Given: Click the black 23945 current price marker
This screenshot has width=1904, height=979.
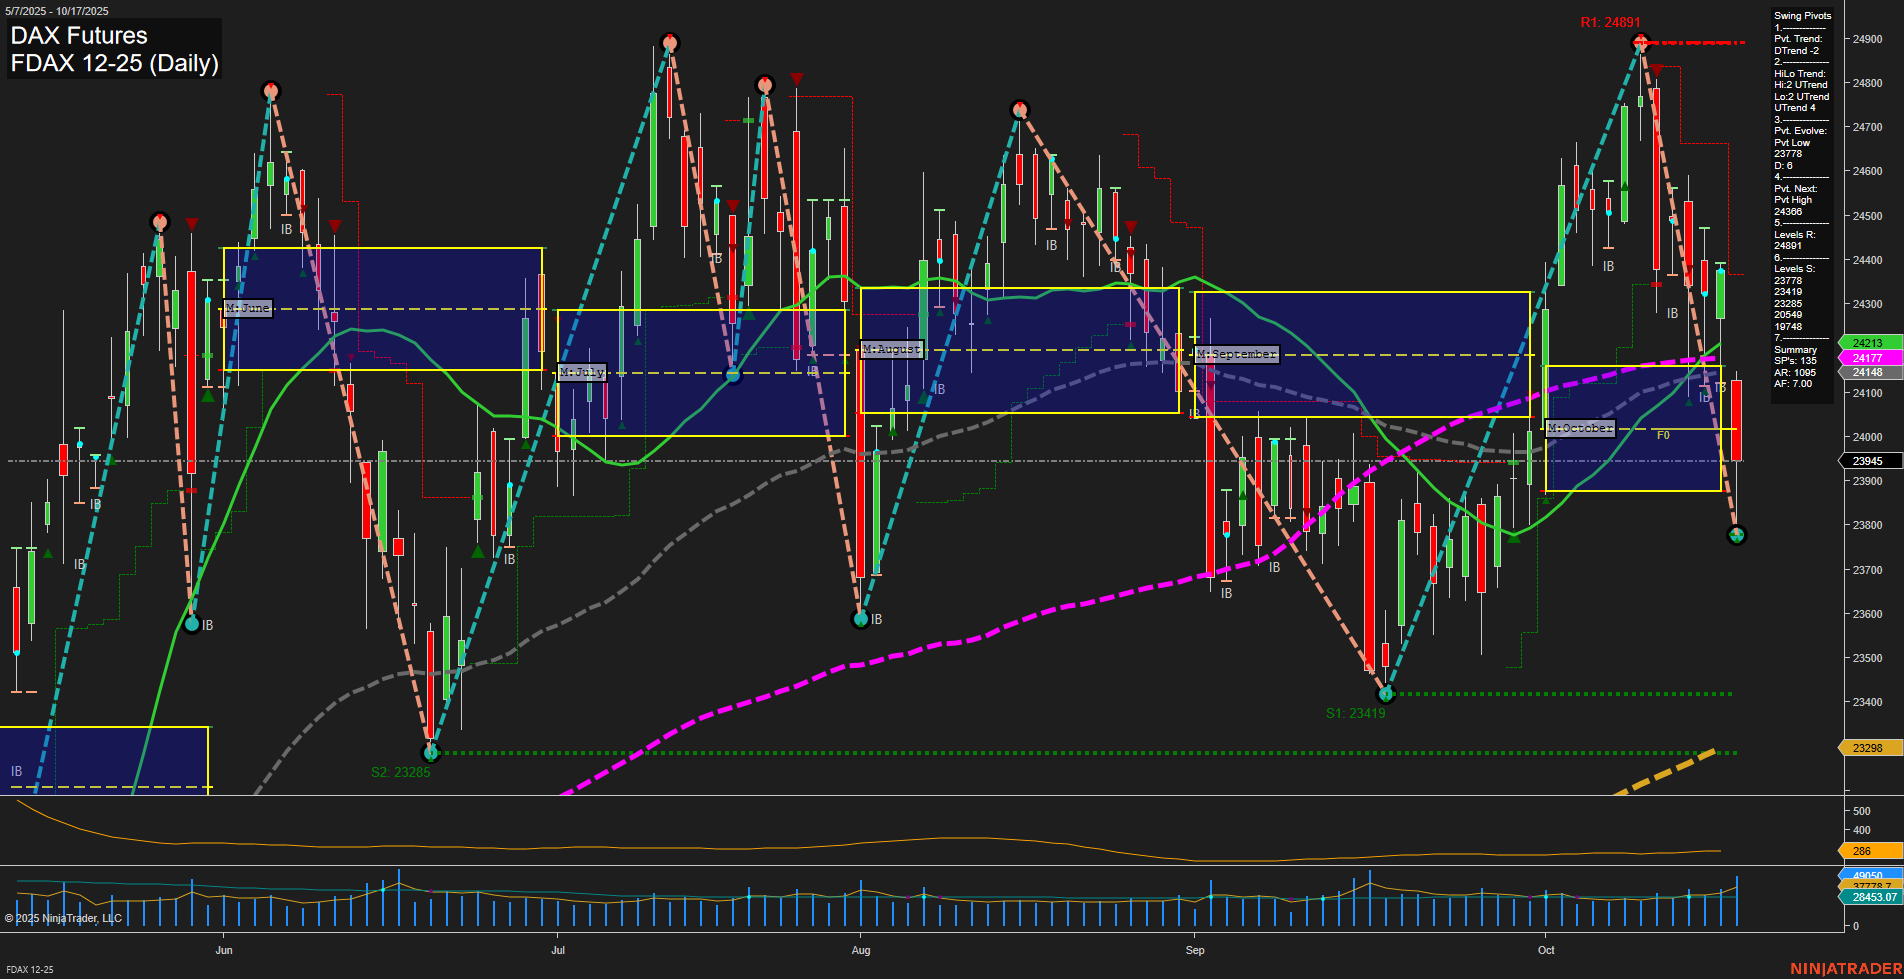Looking at the screenshot, I should click(1866, 460).
